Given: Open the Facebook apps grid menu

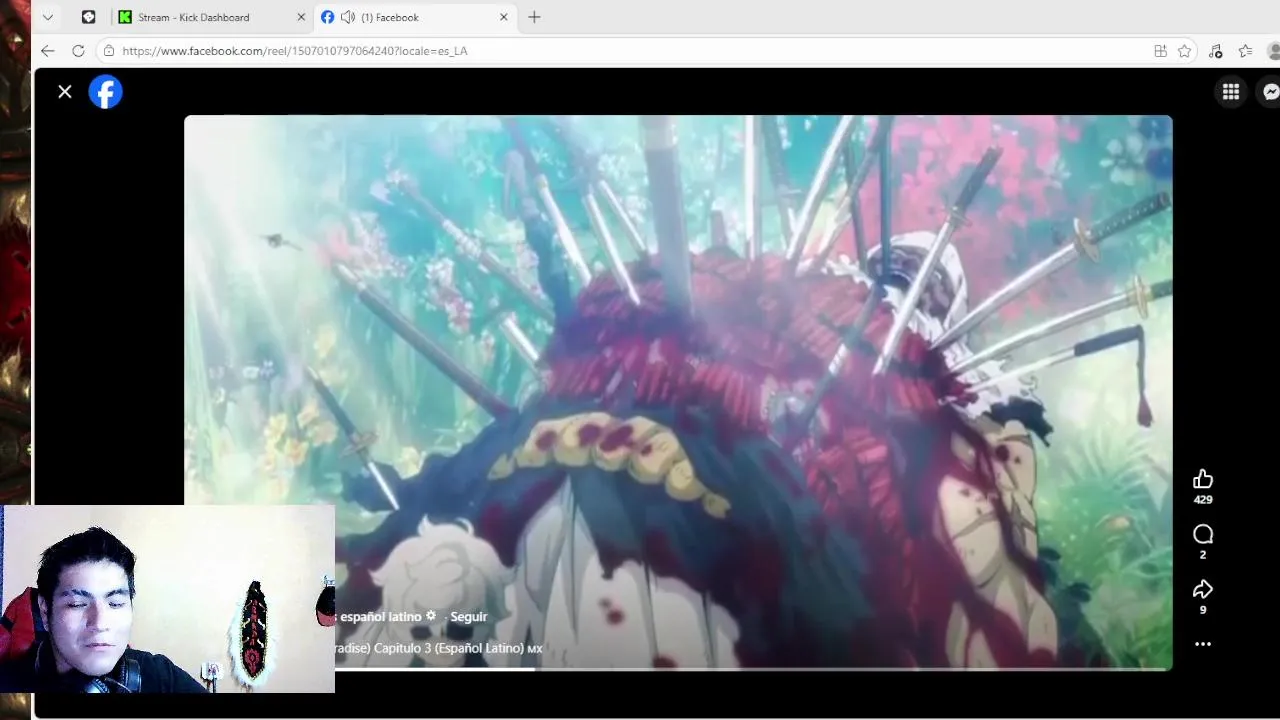Looking at the screenshot, I should 1231,92.
